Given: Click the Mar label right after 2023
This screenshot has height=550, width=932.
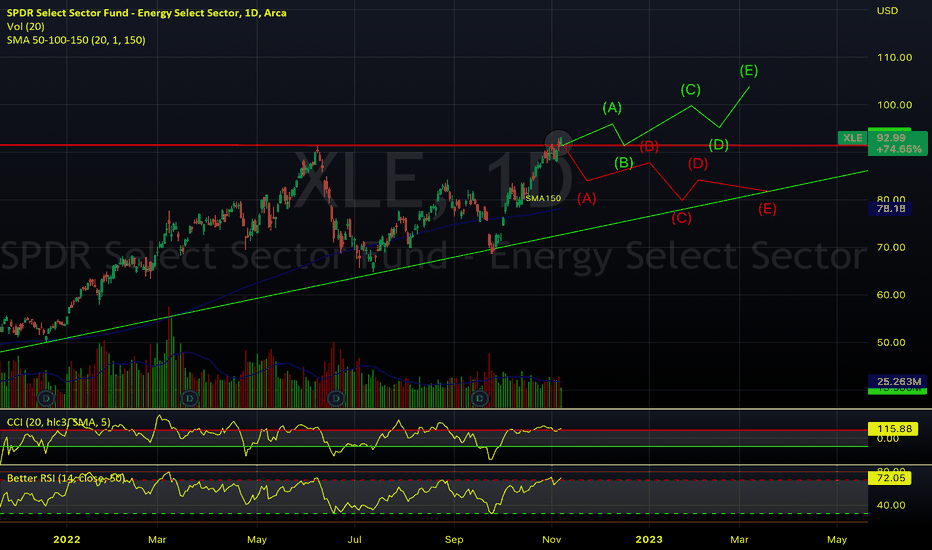Looking at the screenshot, I should click(x=739, y=539).
